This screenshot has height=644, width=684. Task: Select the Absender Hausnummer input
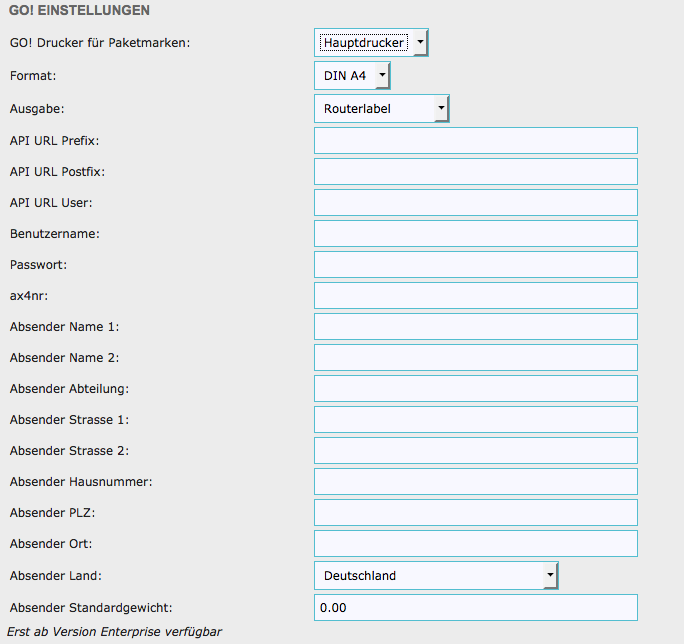tap(475, 482)
